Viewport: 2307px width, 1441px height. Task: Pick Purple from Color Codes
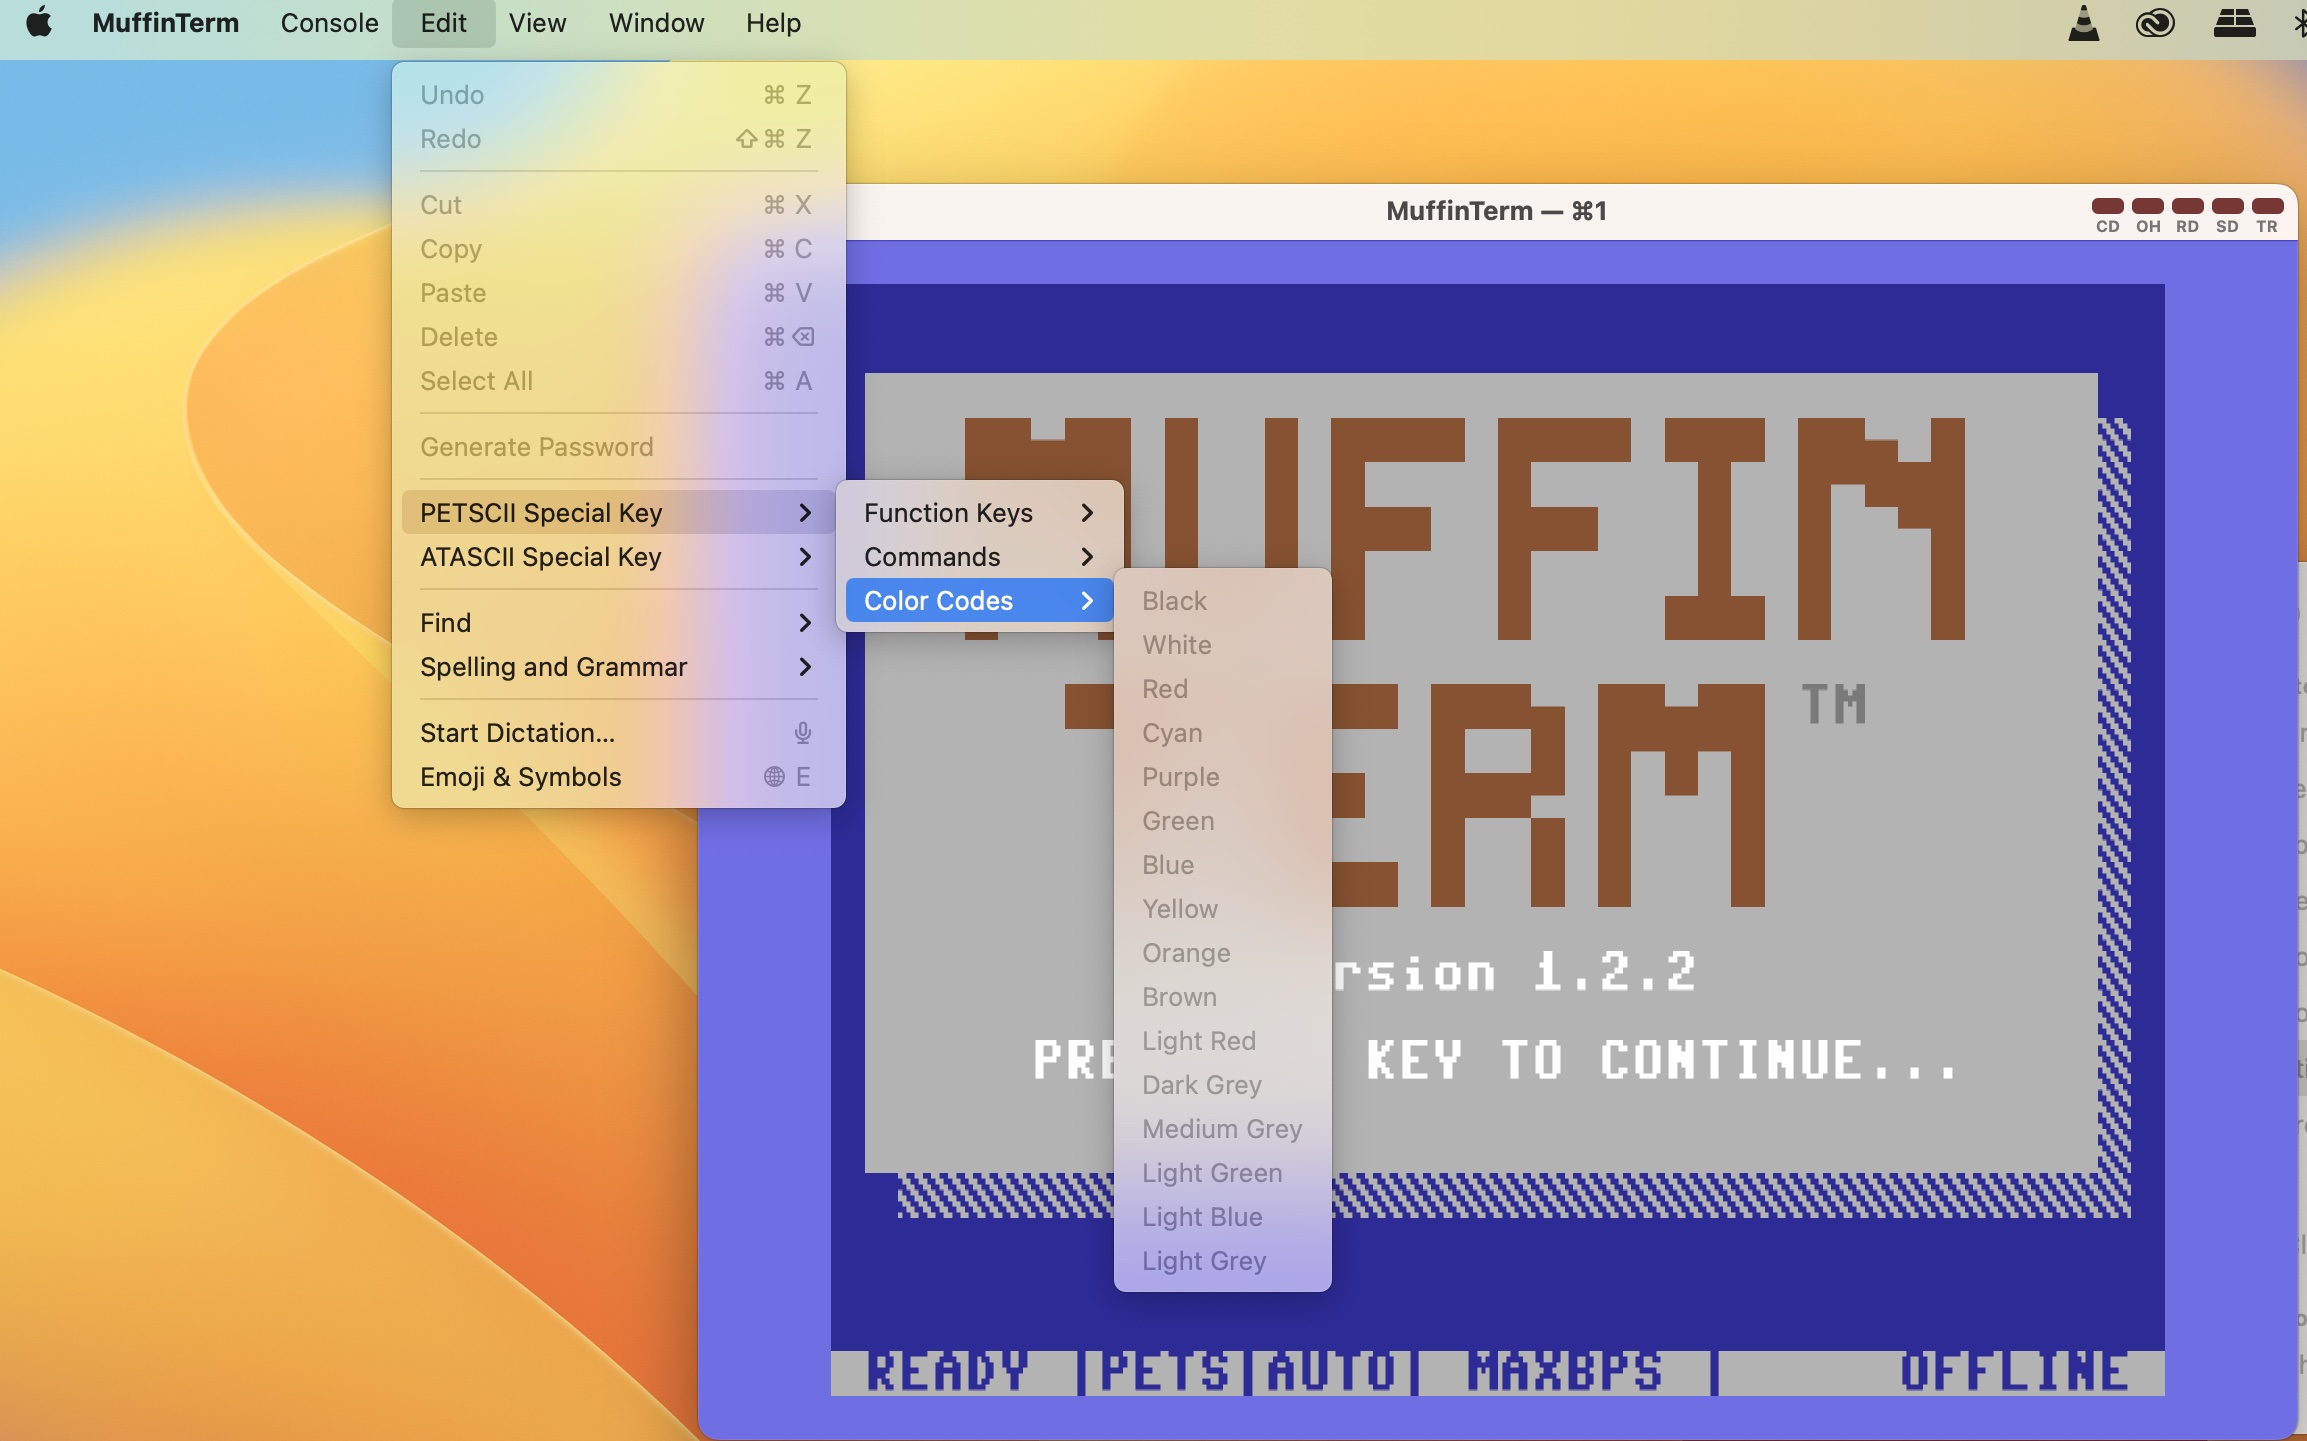(1222, 777)
